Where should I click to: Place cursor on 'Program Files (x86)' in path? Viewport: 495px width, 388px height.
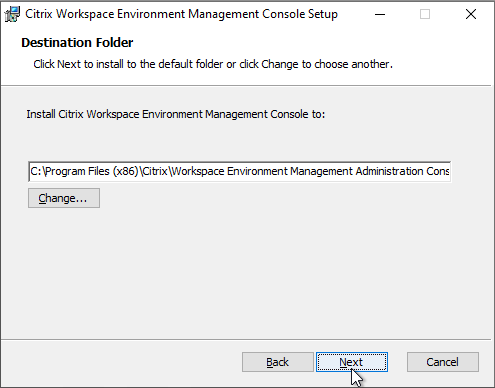[91, 171]
